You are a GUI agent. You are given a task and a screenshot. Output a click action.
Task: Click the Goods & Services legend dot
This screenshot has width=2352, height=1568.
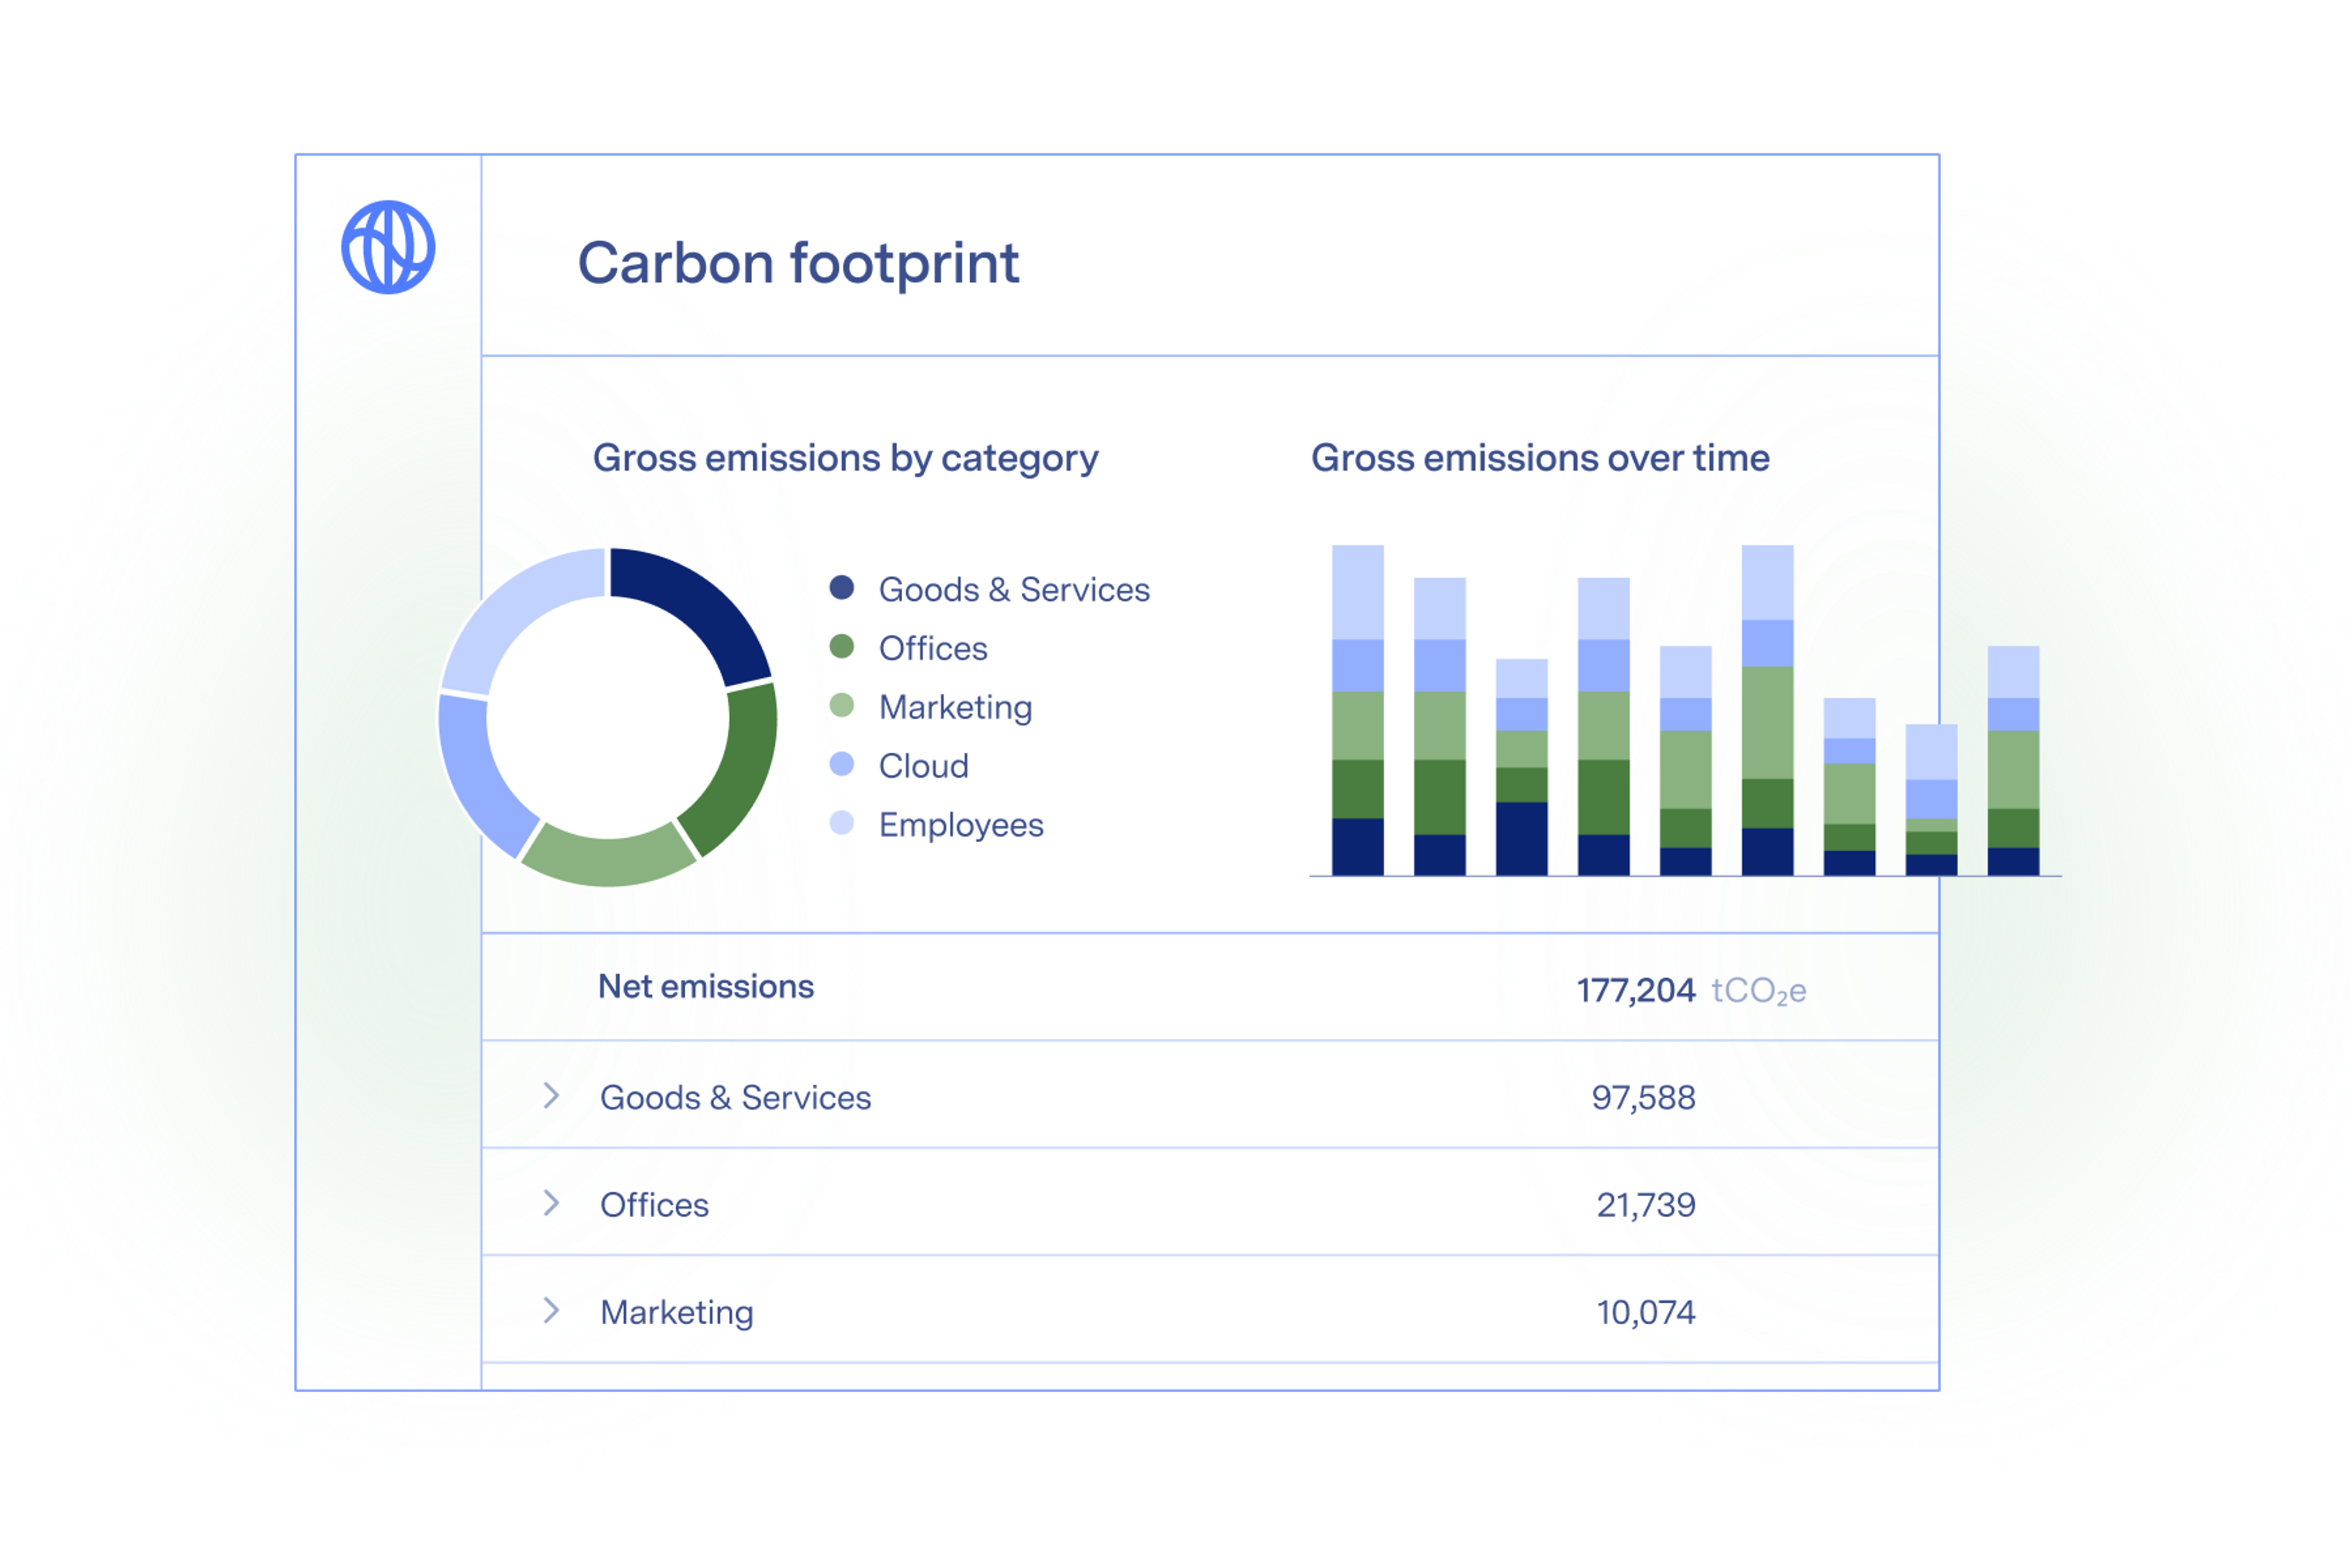click(842, 588)
